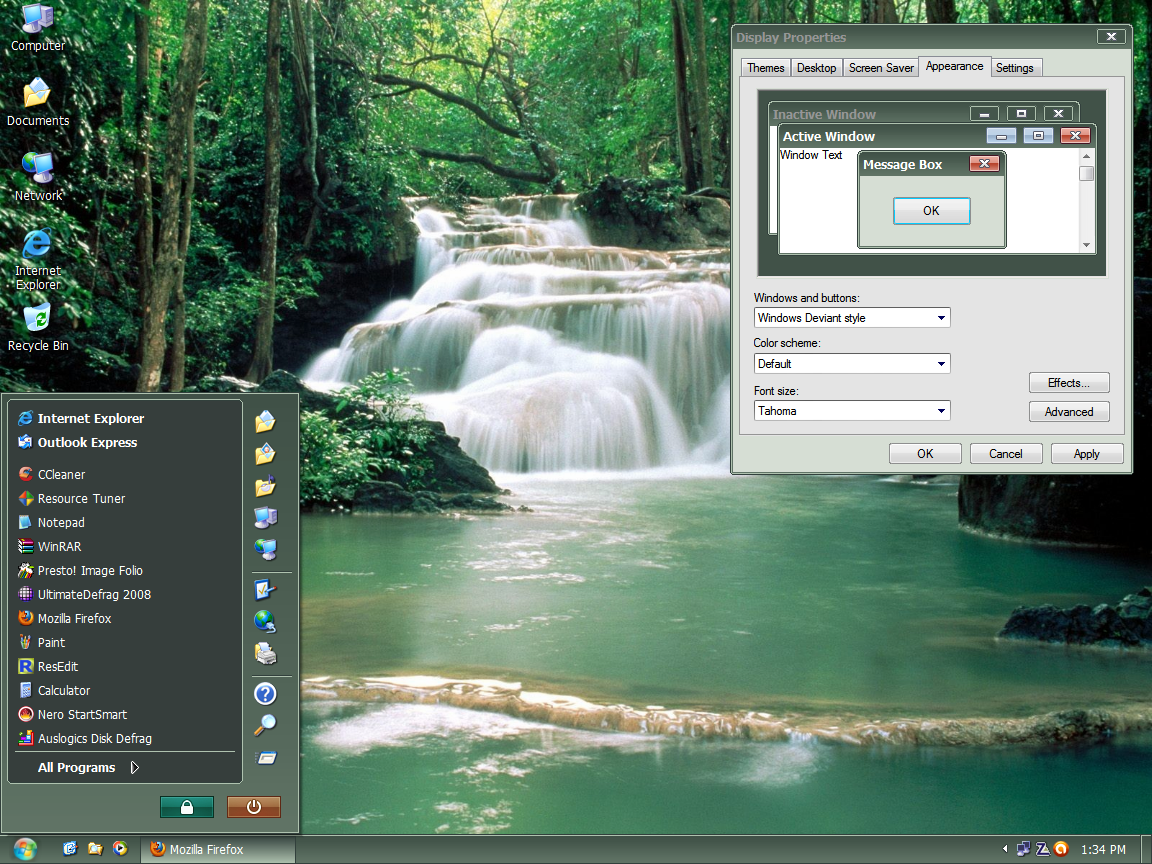Open Search via the magnifying glass icon
Screen dimensions: 1152x864
(x=265, y=725)
